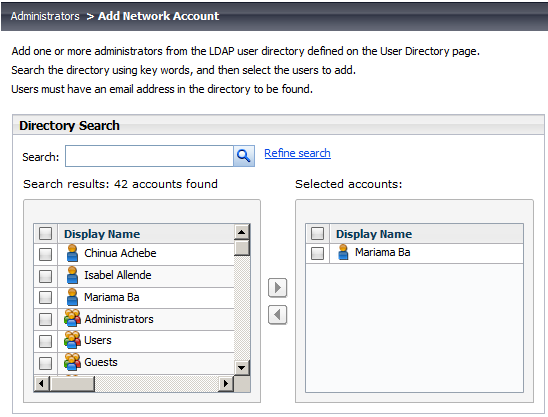Viewport: 548px width, 417px height.
Task: Click the magnifying glass search icon
Action: (244, 156)
